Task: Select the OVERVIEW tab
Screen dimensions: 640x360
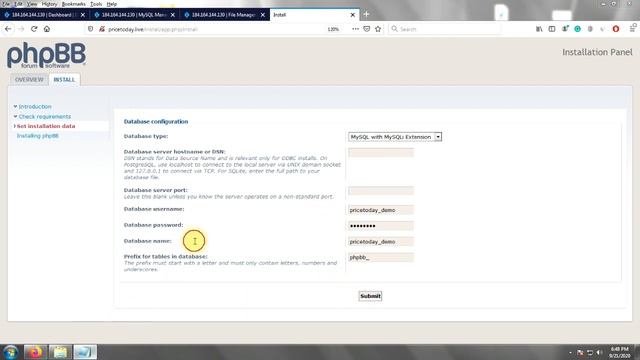Action: click(x=29, y=79)
